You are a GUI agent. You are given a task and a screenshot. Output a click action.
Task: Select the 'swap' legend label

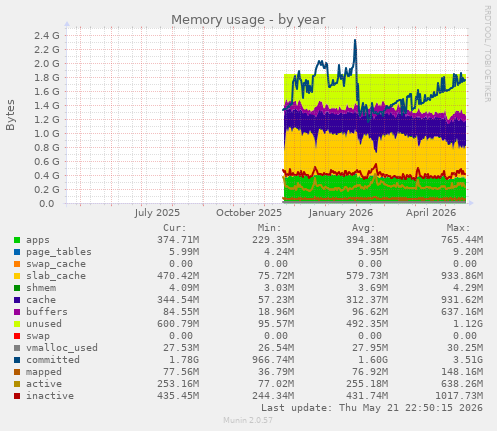pos(38,336)
